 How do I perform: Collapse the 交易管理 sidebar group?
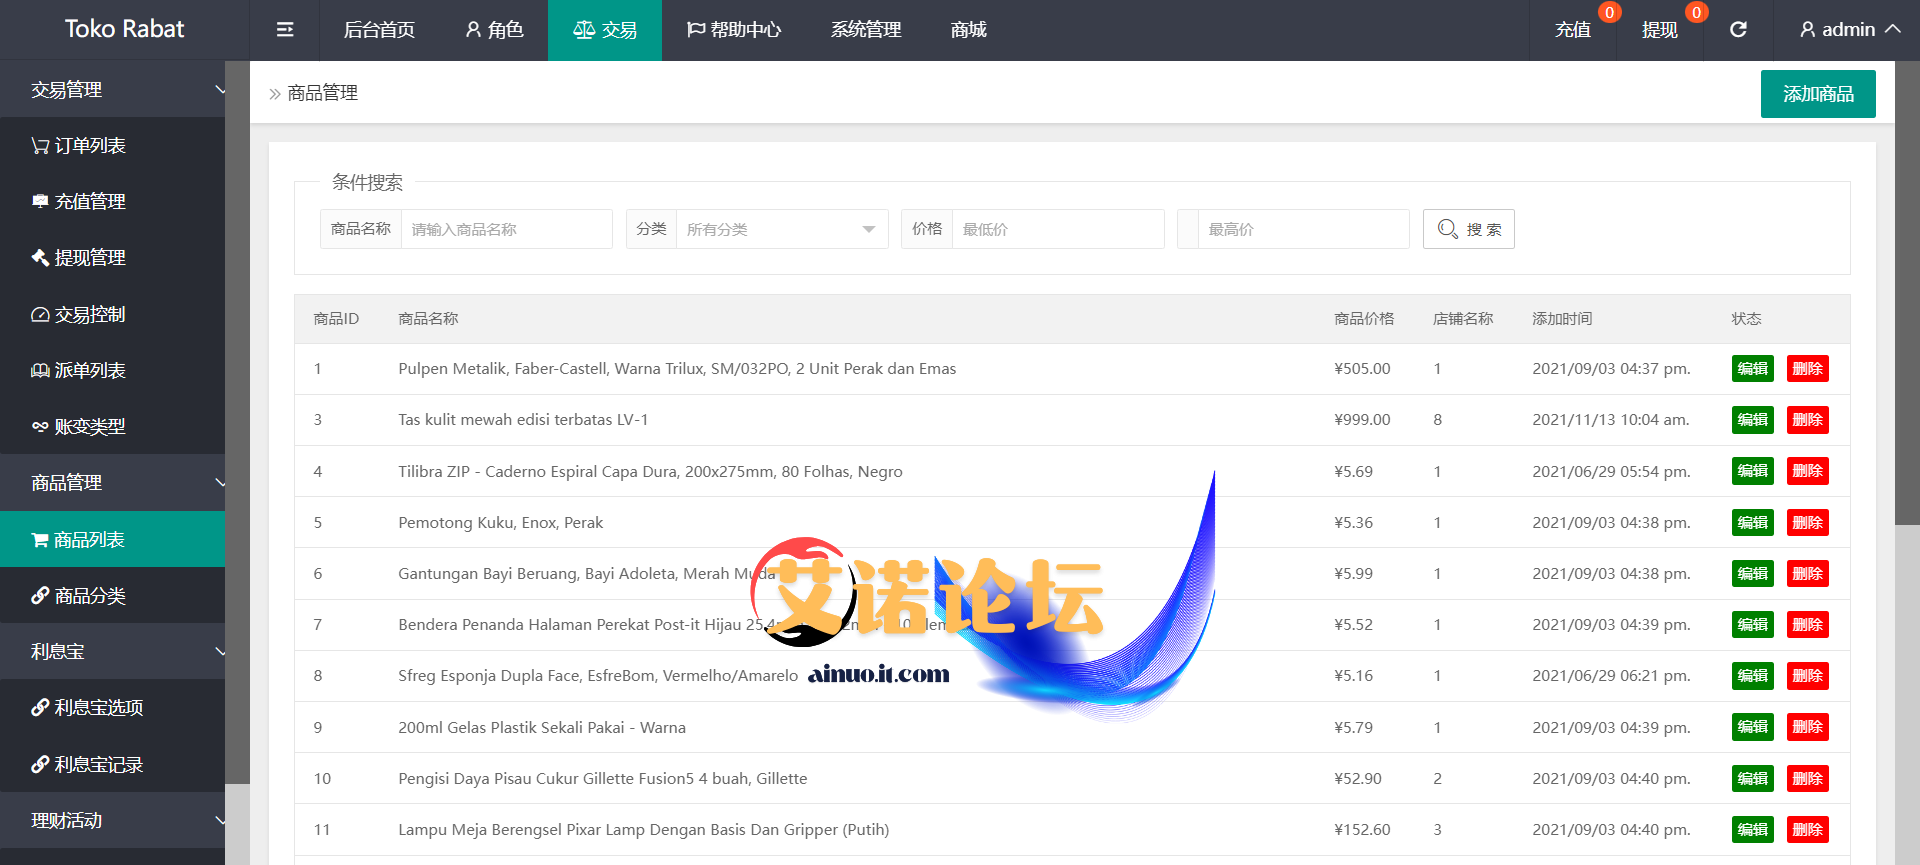(x=112, y=89)
